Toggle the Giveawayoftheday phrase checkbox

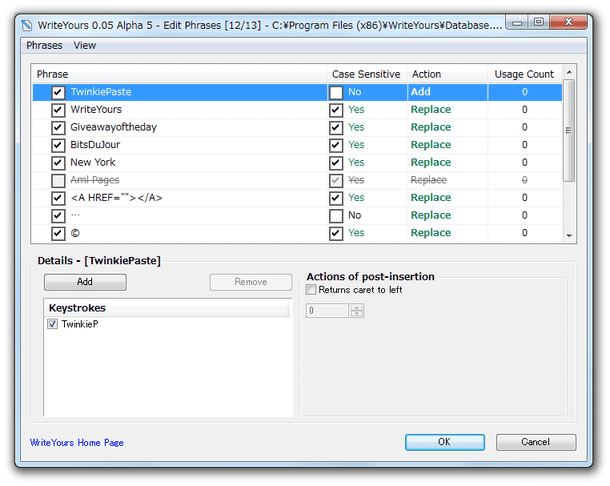58,127
